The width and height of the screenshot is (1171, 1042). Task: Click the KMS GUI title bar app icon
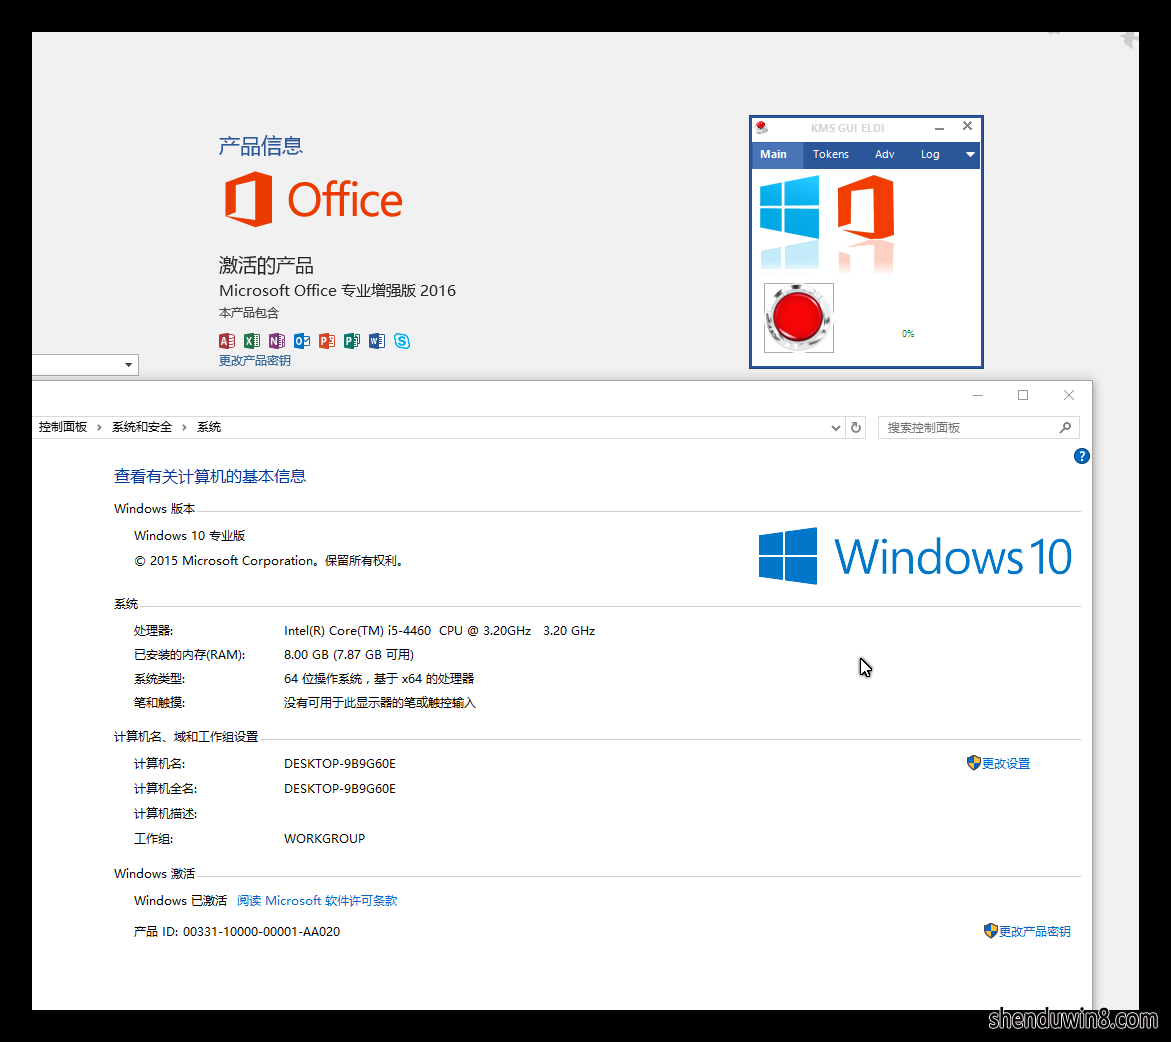(x=762, y=128)
